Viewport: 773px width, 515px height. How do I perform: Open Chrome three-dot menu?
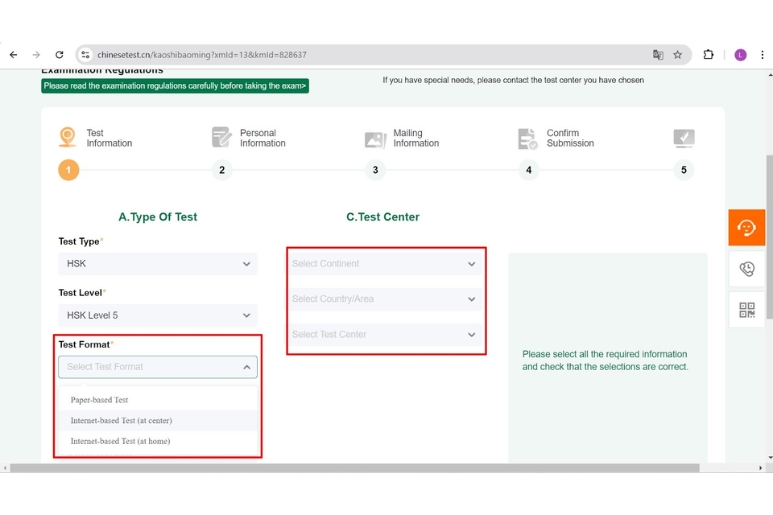(x=762, y=55)
